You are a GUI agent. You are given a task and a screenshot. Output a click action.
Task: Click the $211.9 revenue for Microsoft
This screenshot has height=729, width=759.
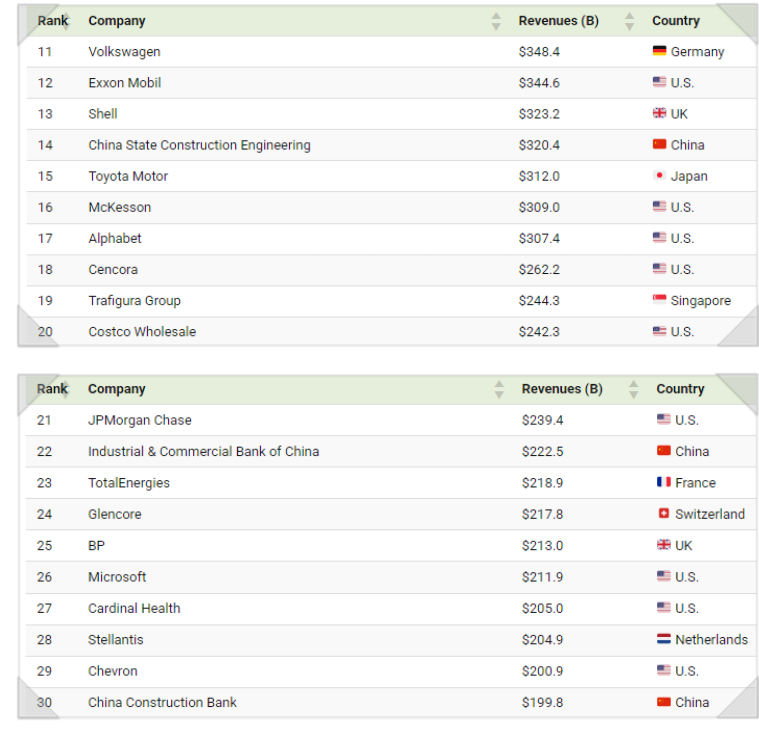tap(543, 577)
